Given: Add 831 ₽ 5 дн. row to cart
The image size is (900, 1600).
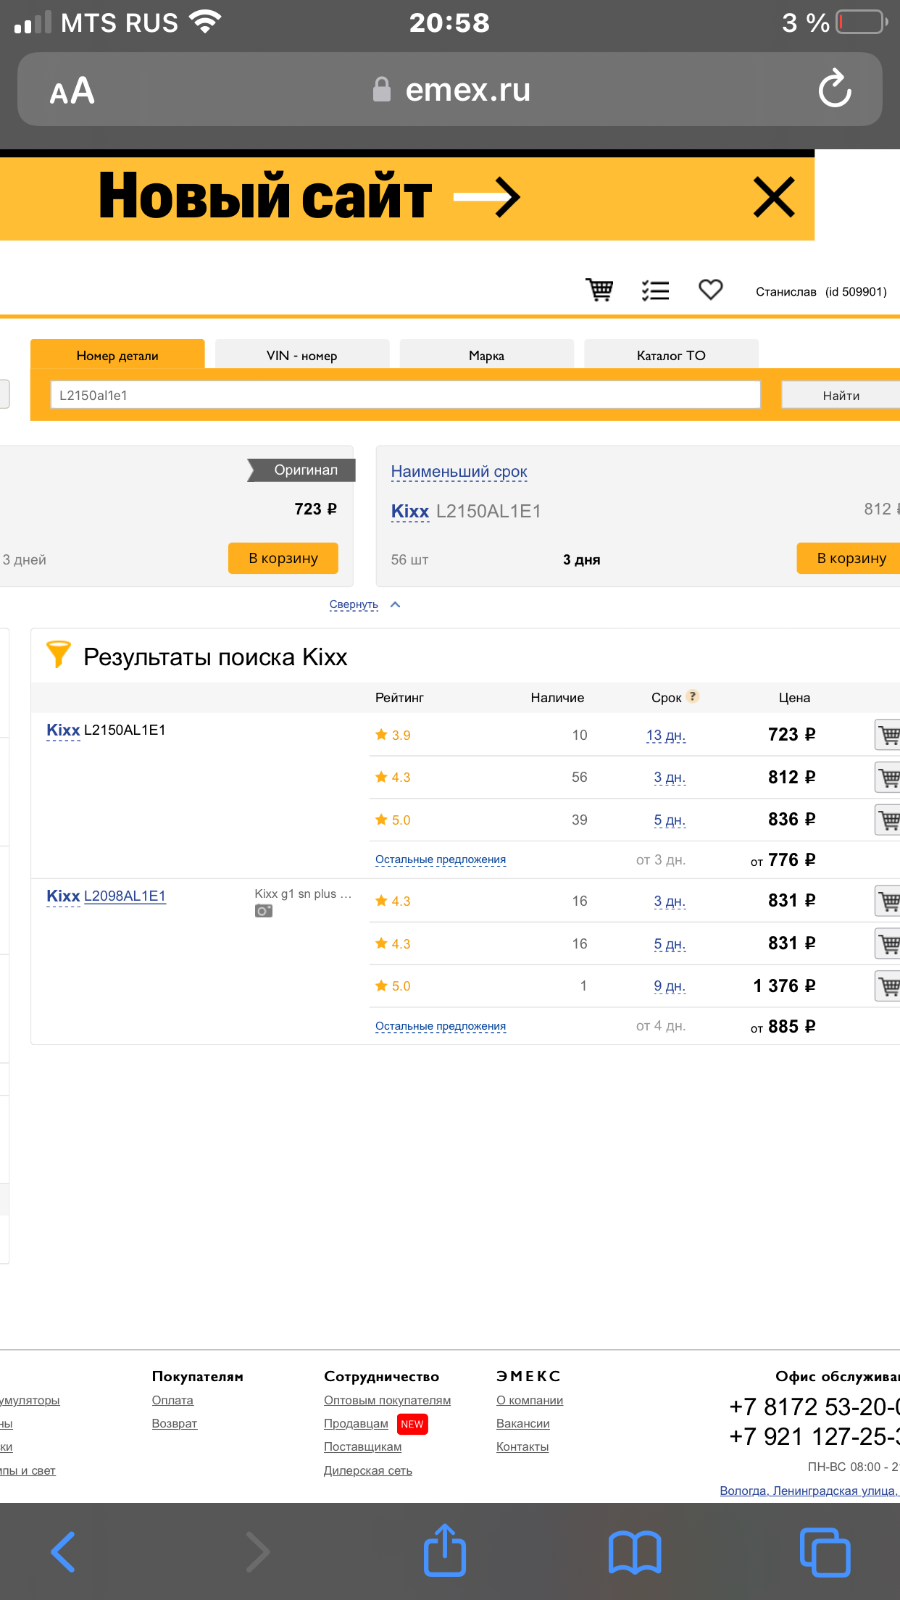Looking at the screenshot, I should (x=888, y=943).
